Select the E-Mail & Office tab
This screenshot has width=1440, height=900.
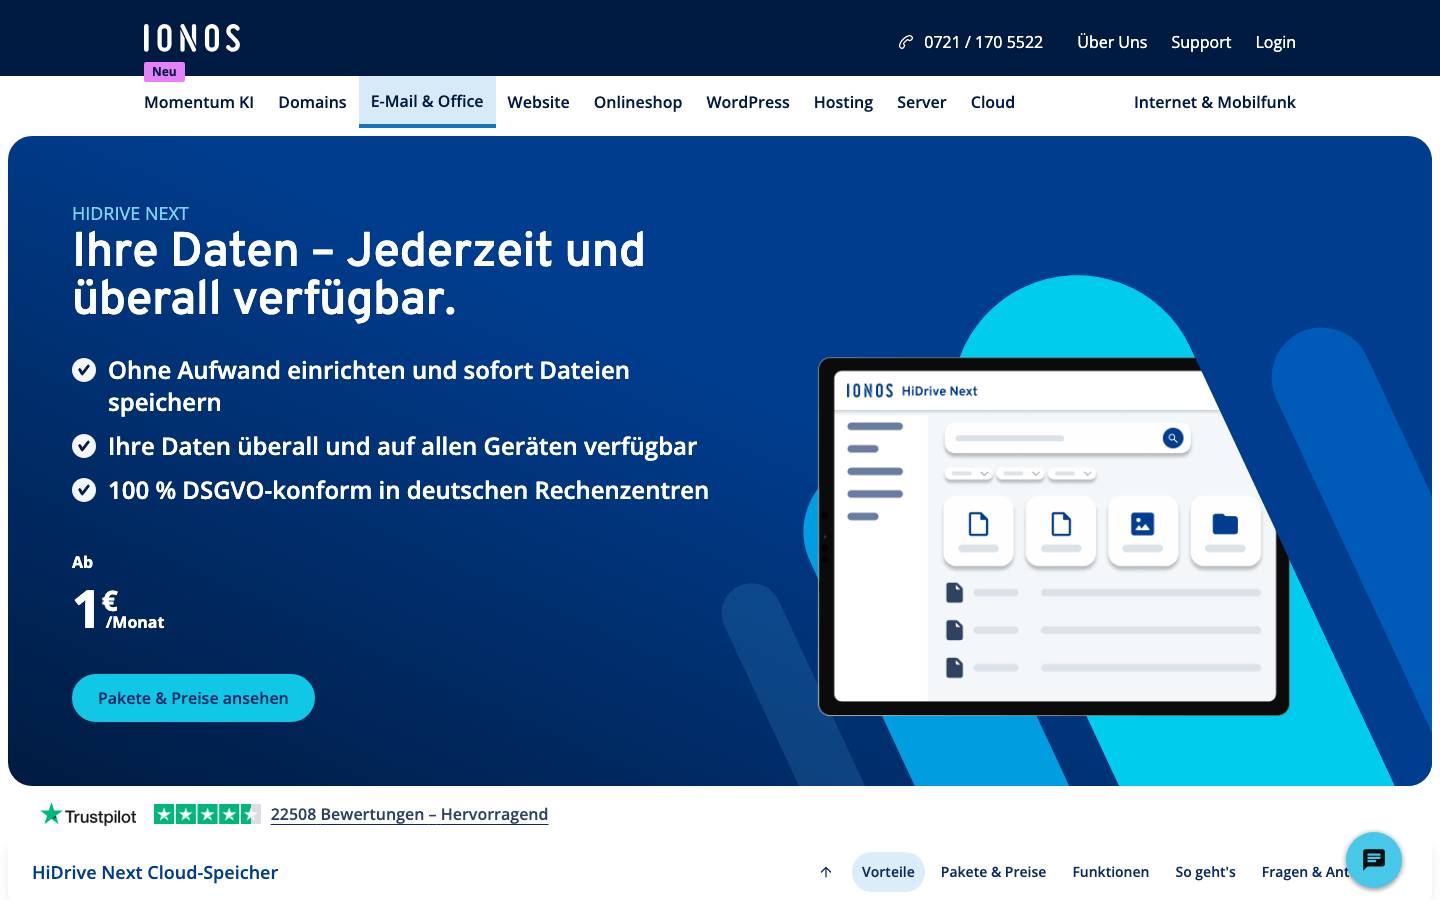(427, 101)
